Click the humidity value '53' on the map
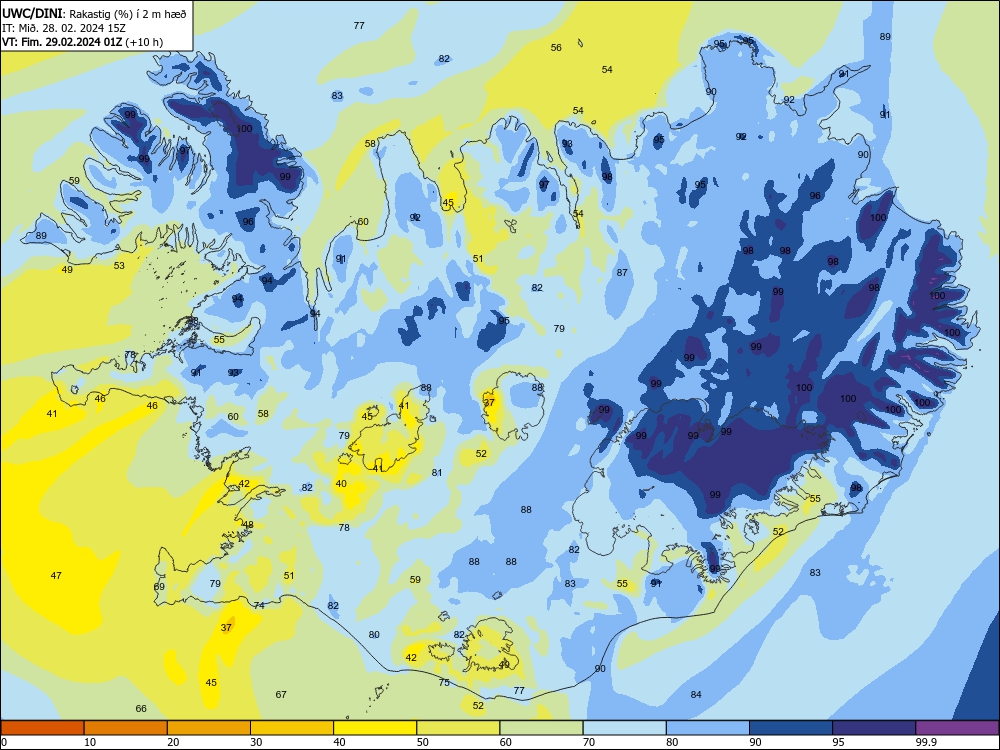1000x750 pixels. (x=119, y=265)
